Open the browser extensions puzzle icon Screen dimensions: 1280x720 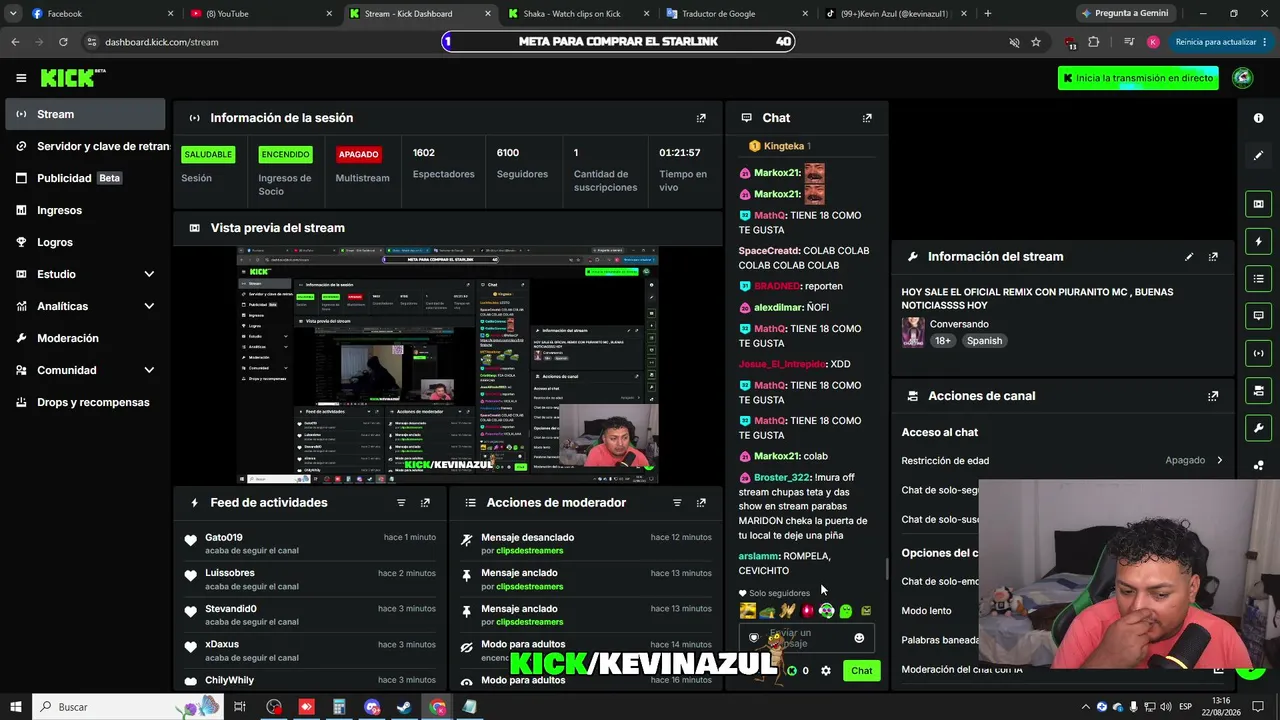coord(1093,42)
